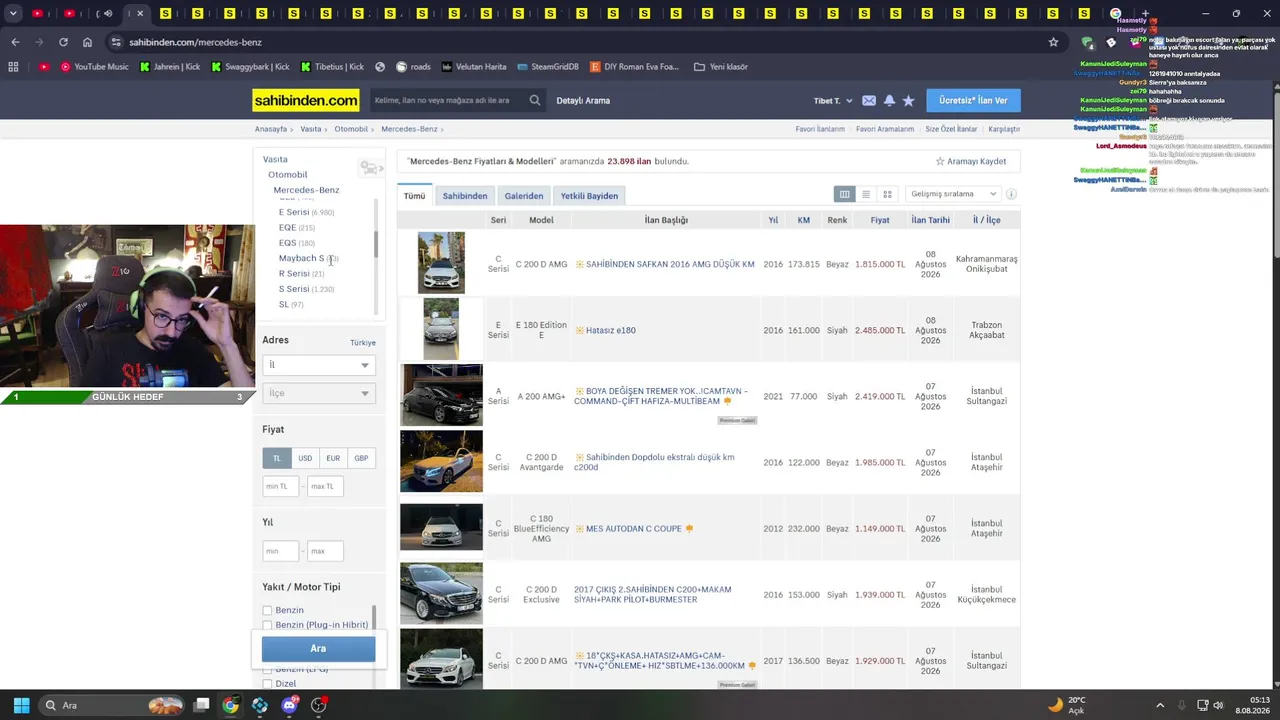Viewport: 1280px width, 720px height.
Task: Click the vehicle category change icon
Action: tap(371, 168)
